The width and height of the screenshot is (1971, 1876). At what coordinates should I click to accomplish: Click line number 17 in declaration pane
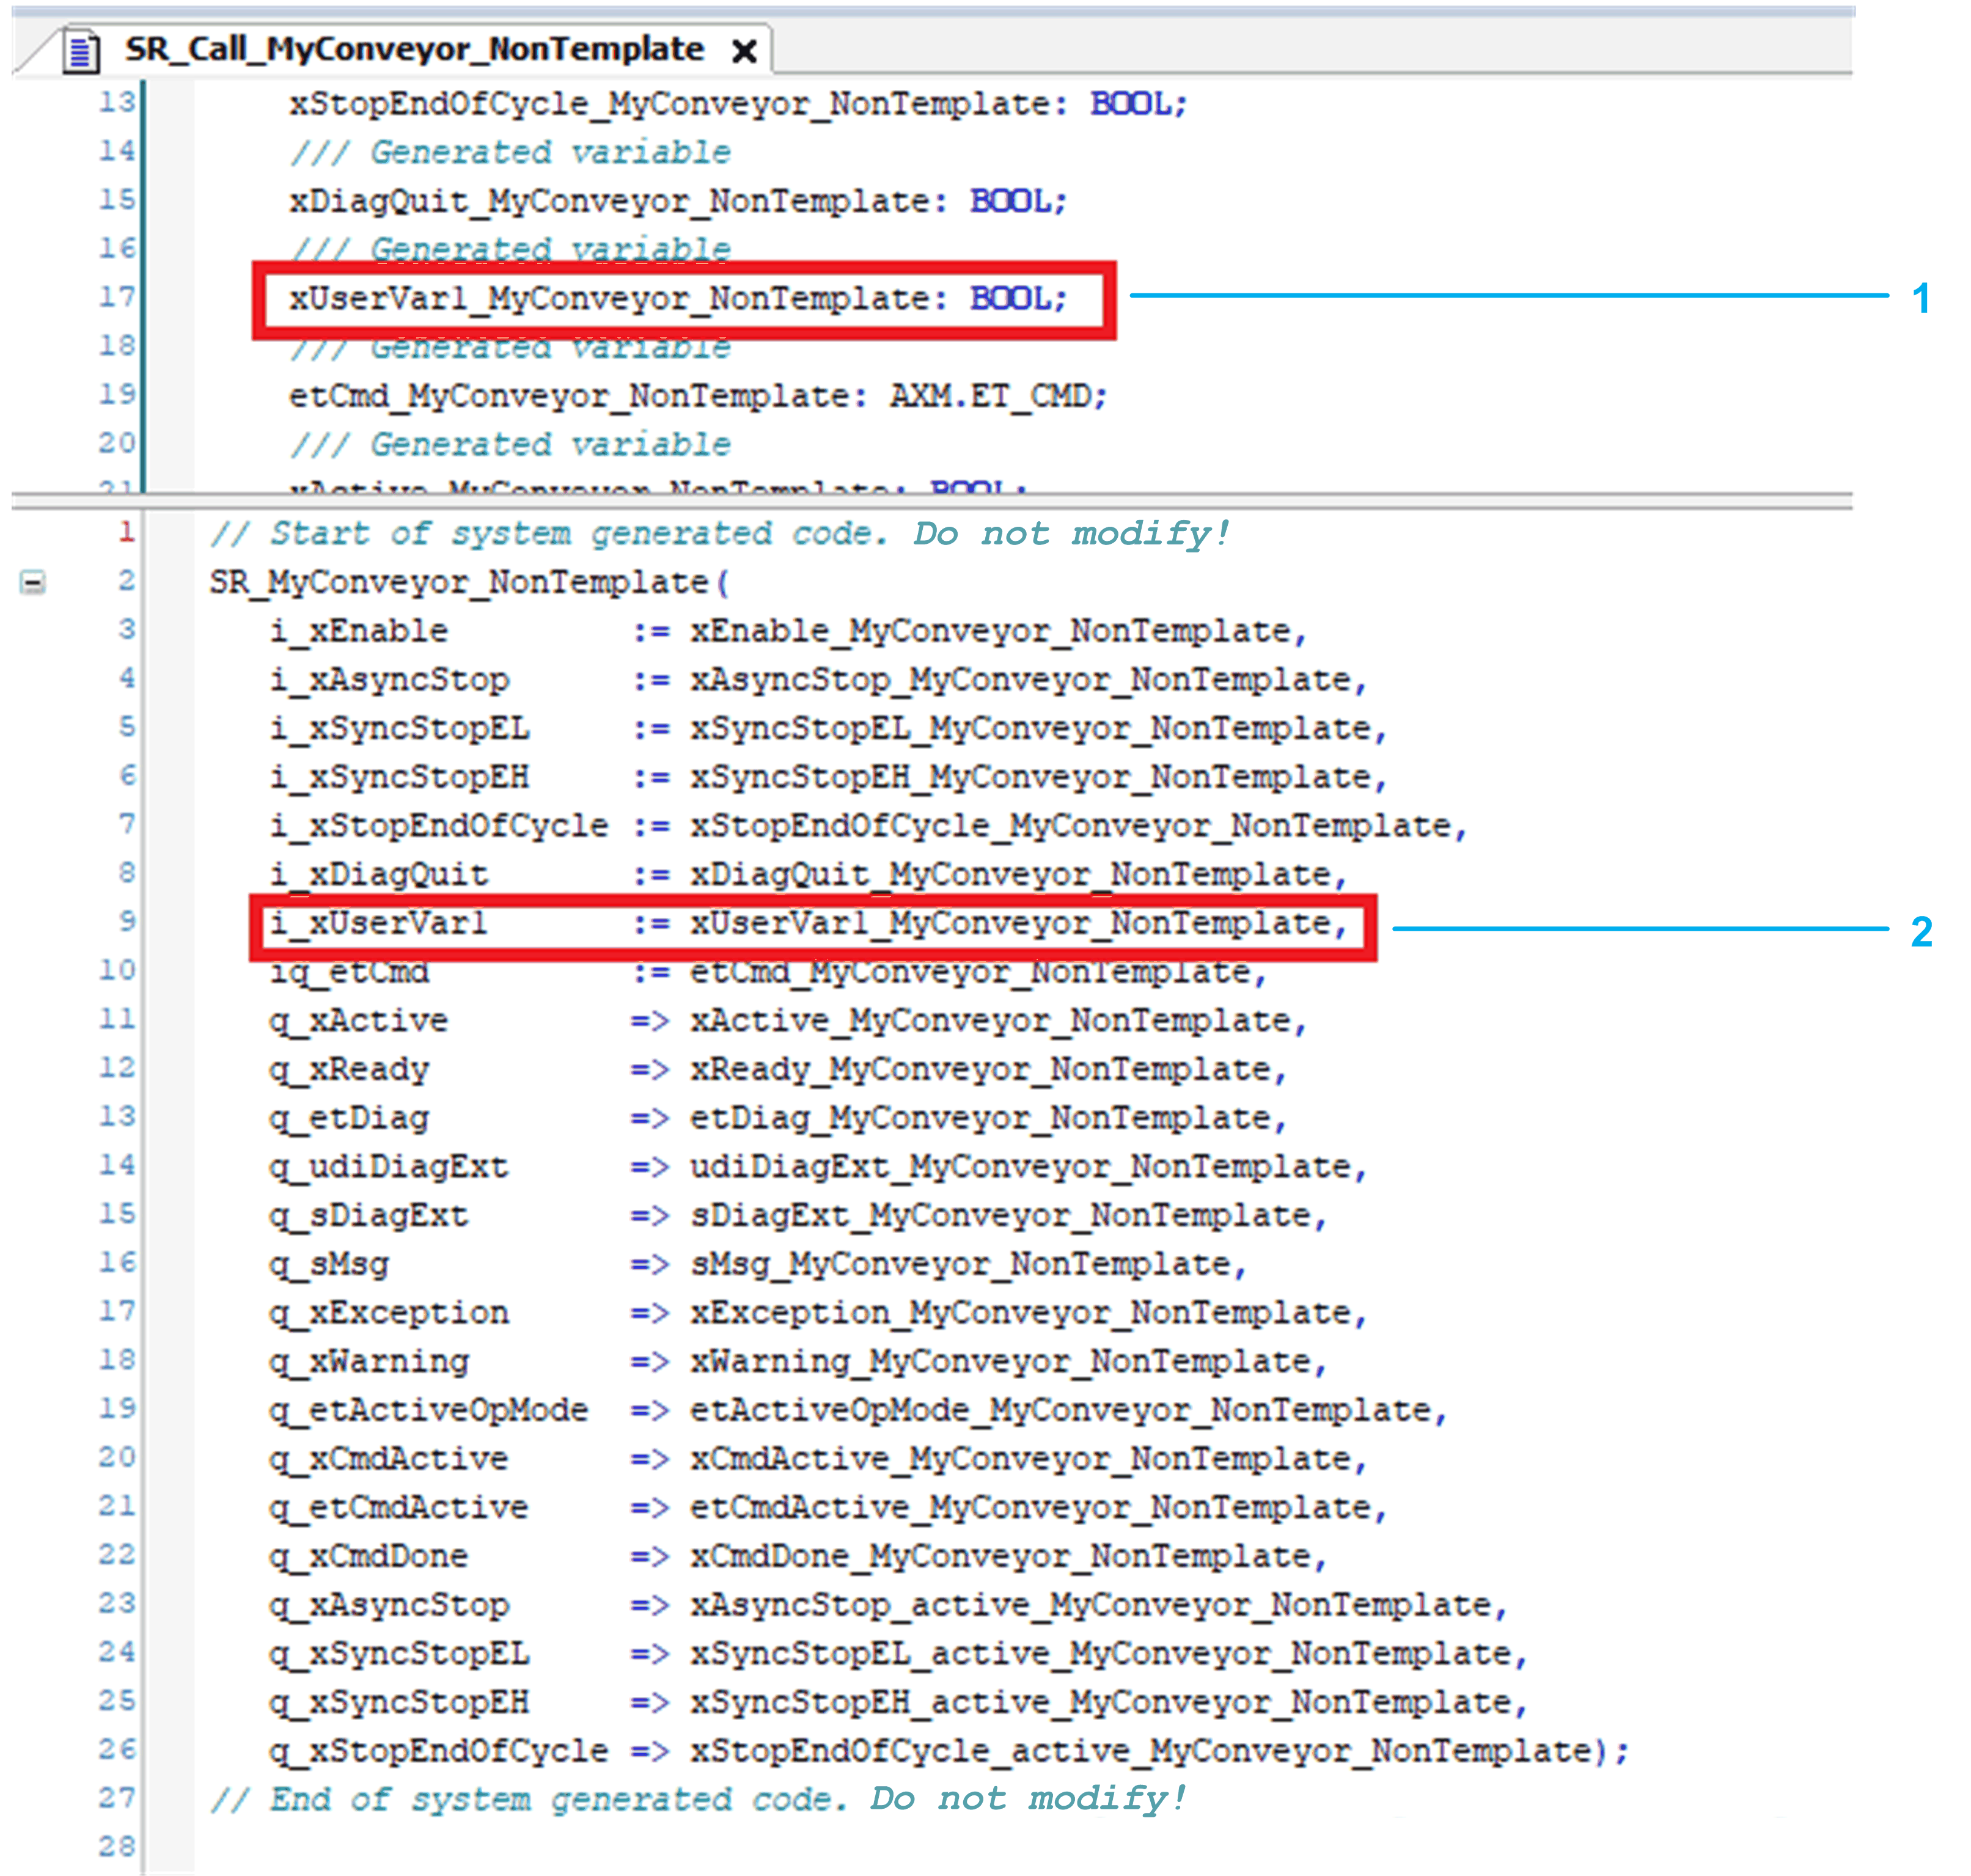116,297
